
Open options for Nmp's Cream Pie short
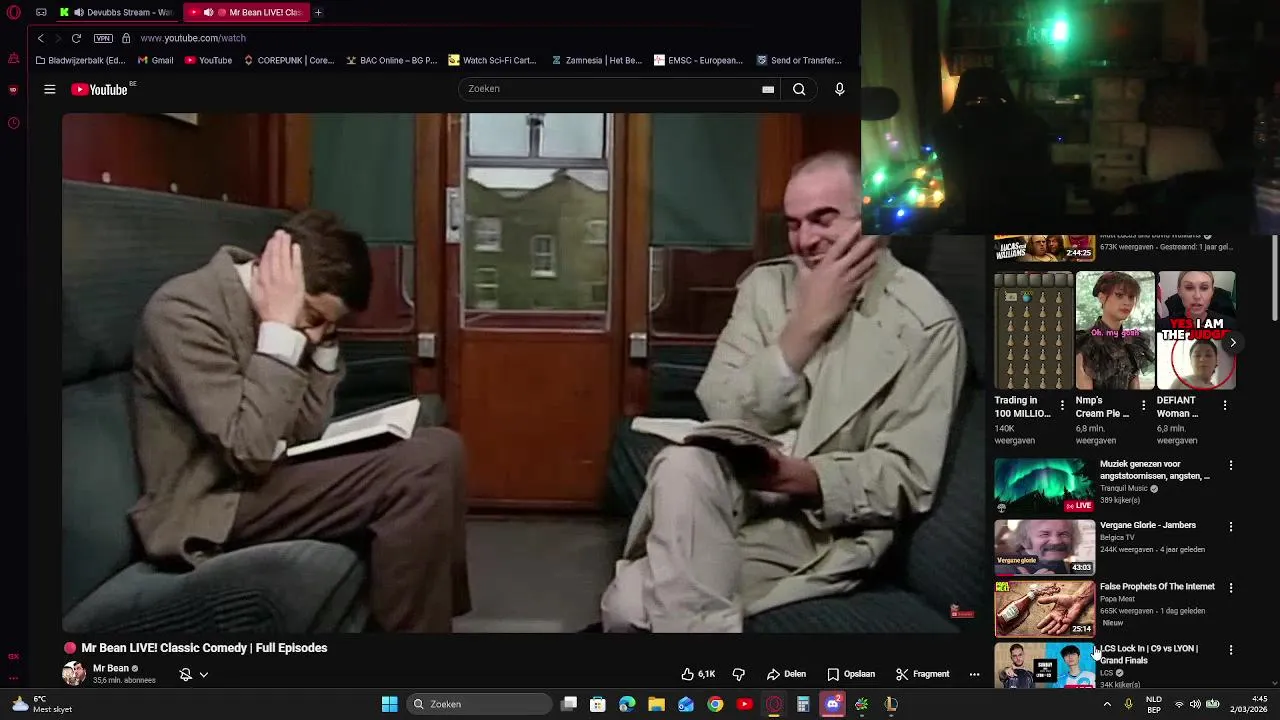[x=1144, y=405]
